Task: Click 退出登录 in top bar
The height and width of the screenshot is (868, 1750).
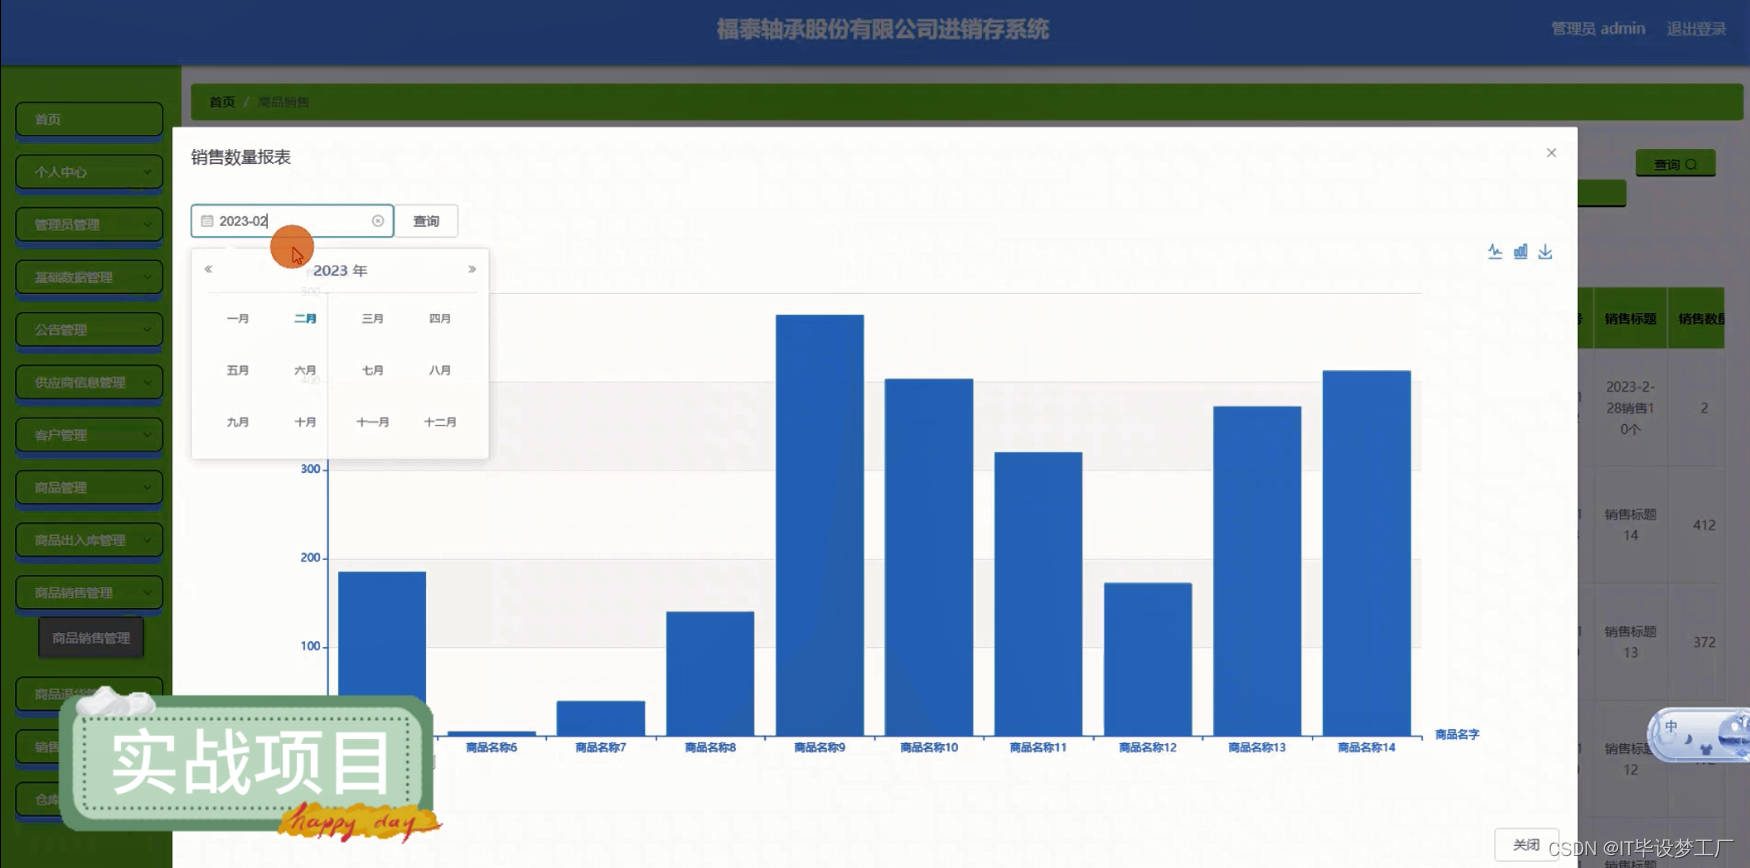Action: [1696, 28]
